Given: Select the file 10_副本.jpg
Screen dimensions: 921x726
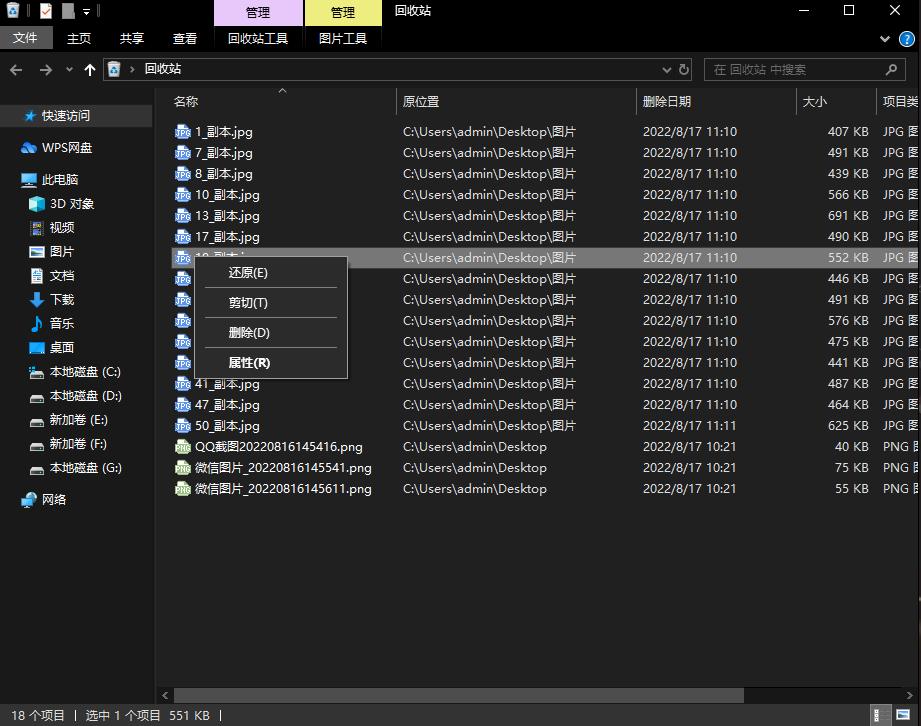Looking at the screenshot, I should click(227, 194).
